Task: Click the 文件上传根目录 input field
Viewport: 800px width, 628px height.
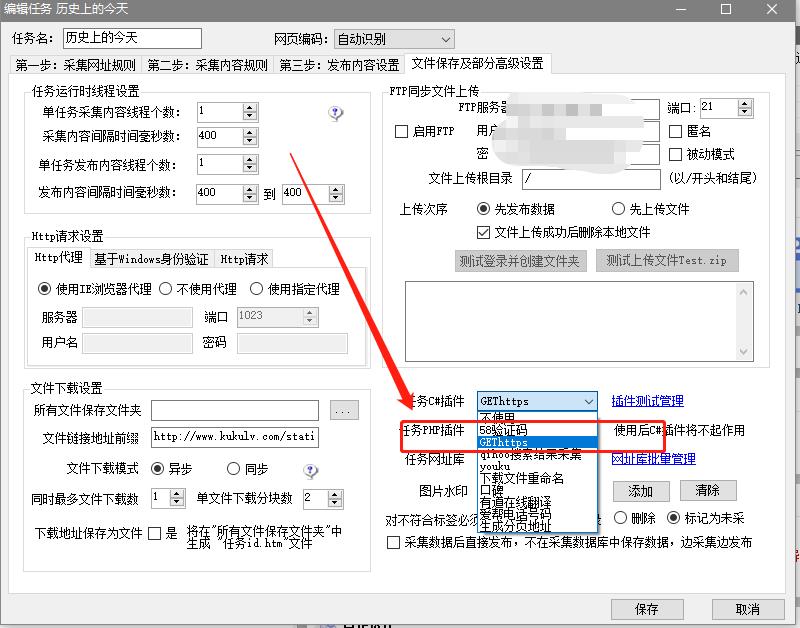Action: click(591, 179)
